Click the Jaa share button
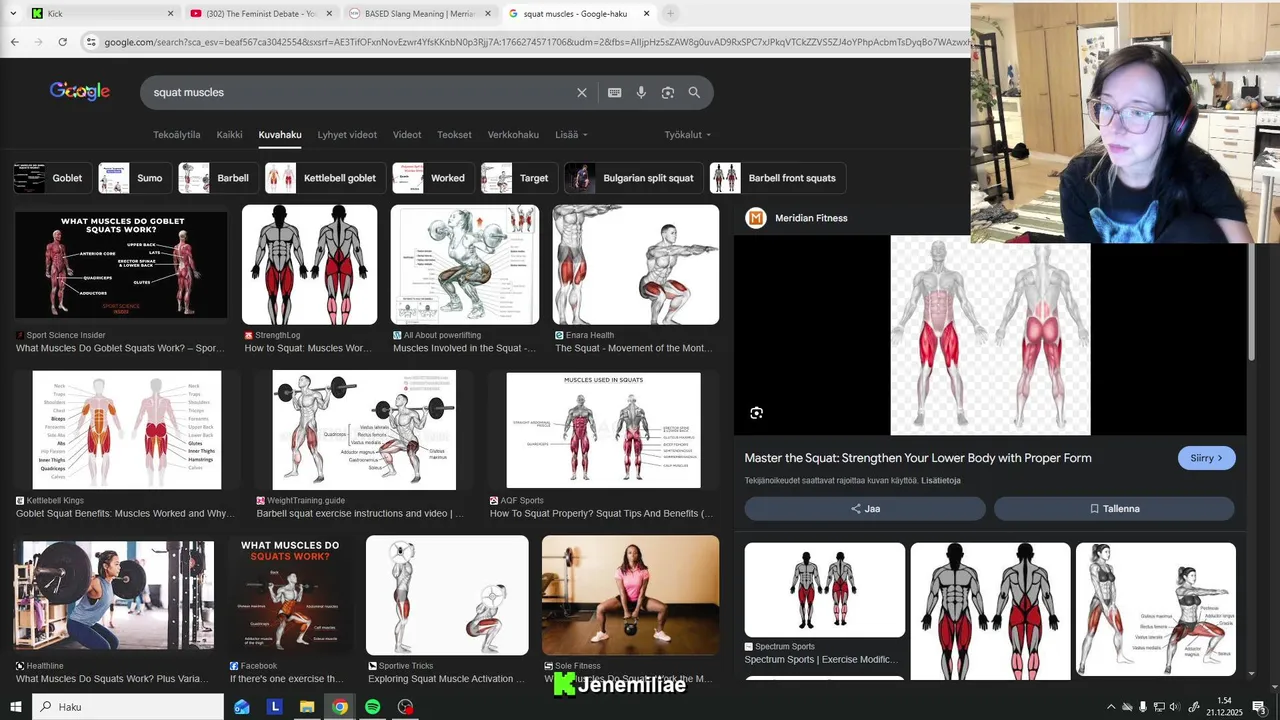 click(x=865, y=509)
